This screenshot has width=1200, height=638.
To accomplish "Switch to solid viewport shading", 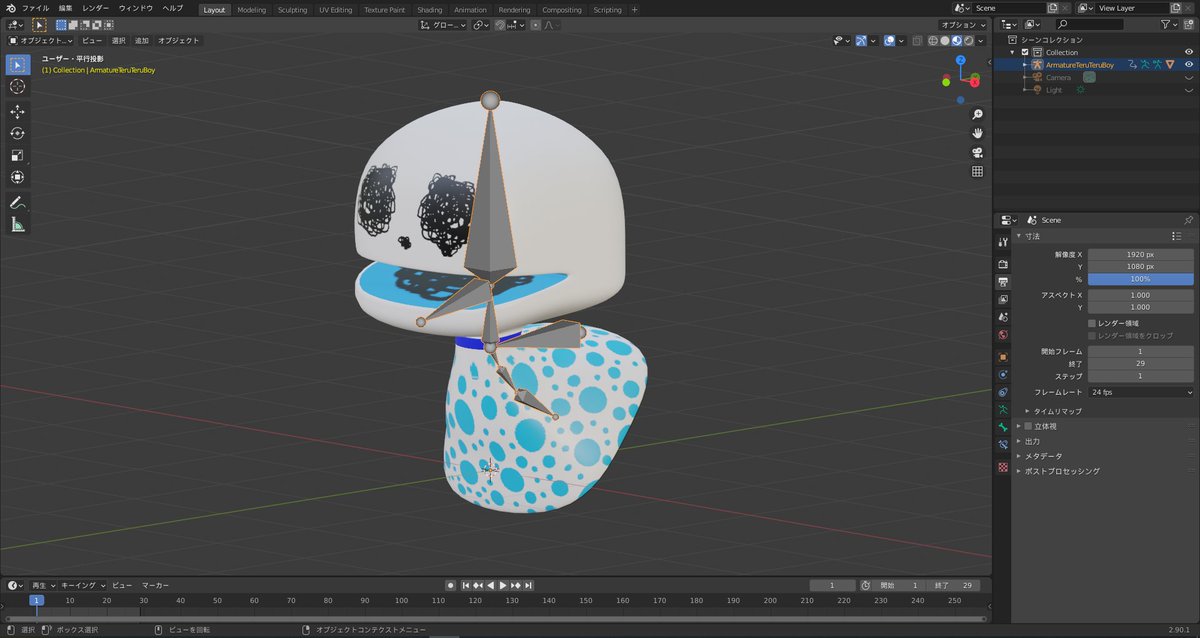I will pyautogui.click(x=945, y=41).
